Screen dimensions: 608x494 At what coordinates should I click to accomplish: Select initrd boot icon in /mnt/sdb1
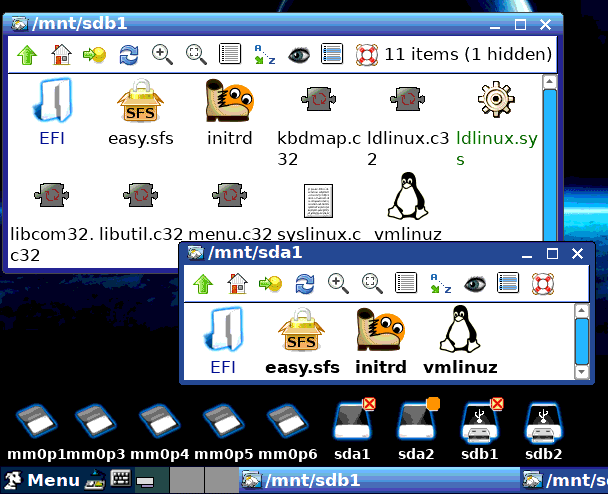coord(230,112)
